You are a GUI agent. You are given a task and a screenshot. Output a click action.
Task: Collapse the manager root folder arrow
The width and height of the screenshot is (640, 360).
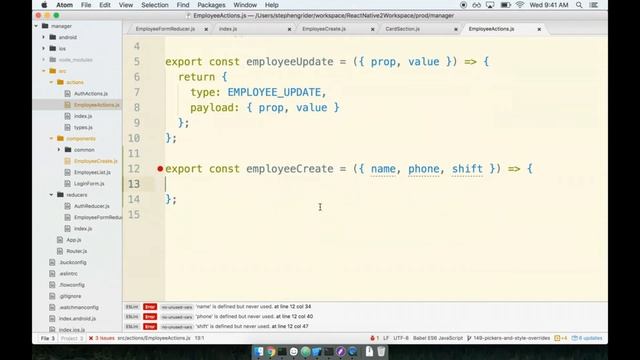[x=36, y=26]
